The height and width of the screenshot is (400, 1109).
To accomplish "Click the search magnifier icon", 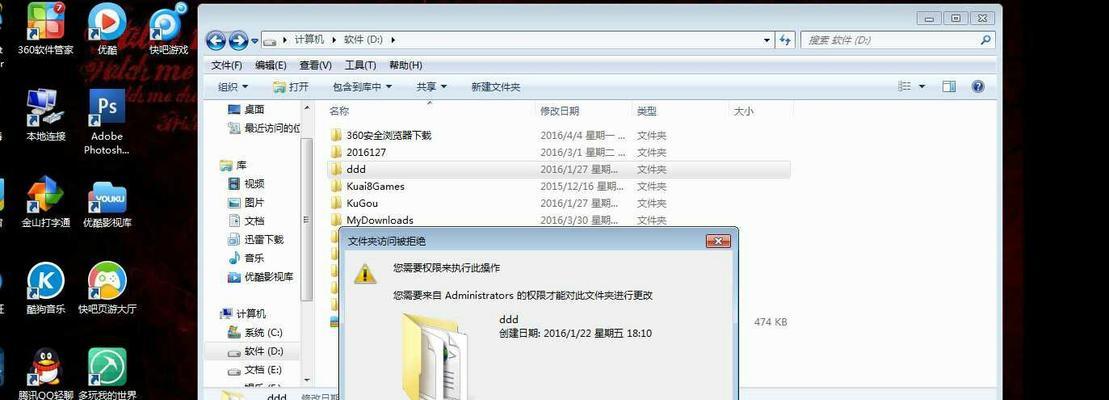I will pyautogui.click(x=985, y=40).
